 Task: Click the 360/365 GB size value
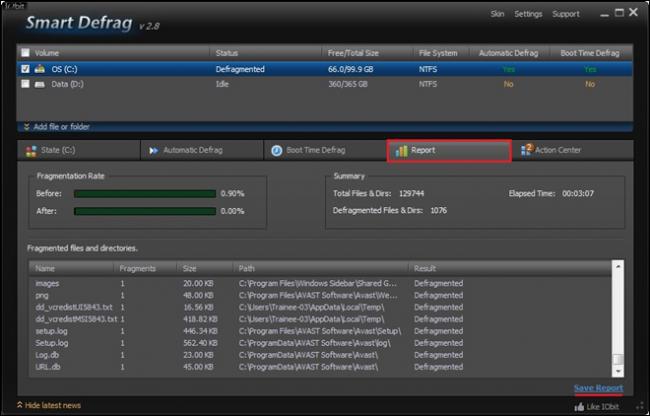tap(348, 84)
